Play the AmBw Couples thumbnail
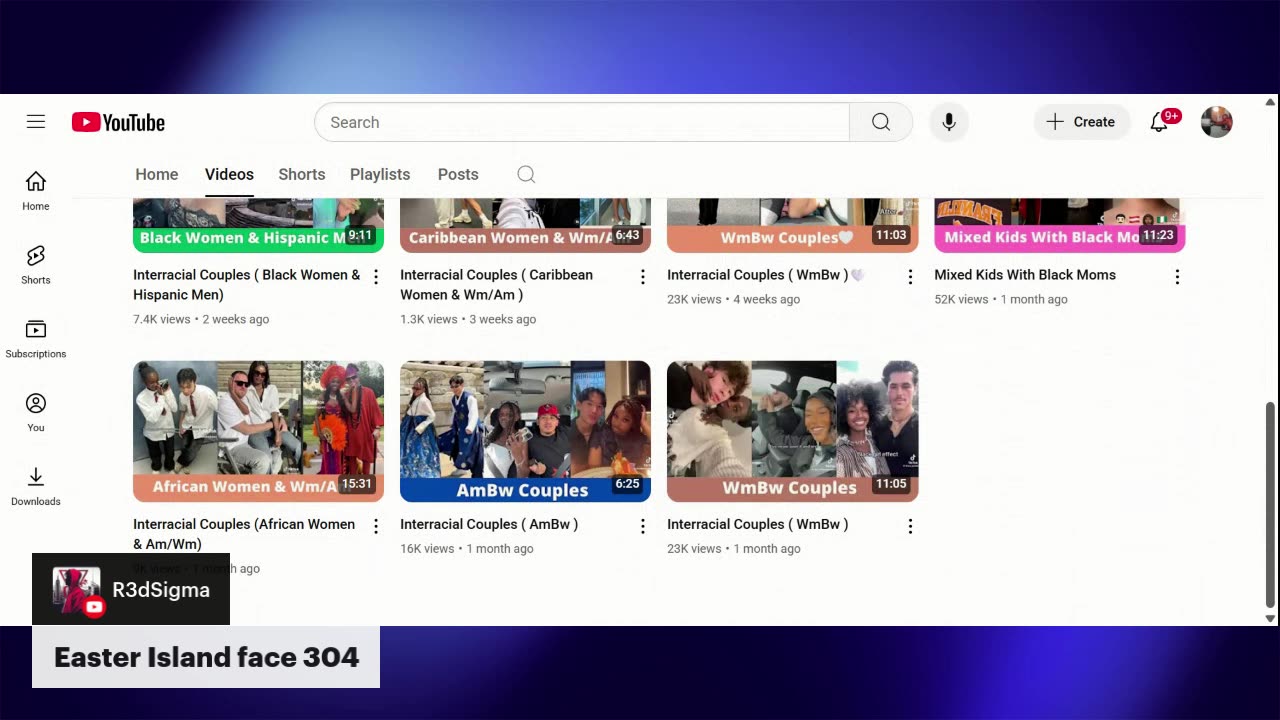Viewport: 1280px width, 720px height. 525,431
